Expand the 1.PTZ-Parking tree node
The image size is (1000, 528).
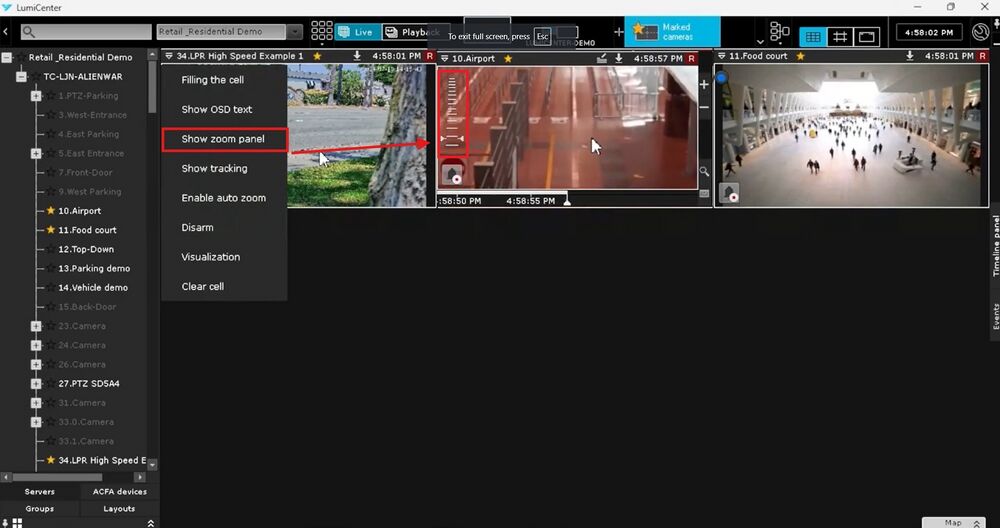[x=36, y=96]
